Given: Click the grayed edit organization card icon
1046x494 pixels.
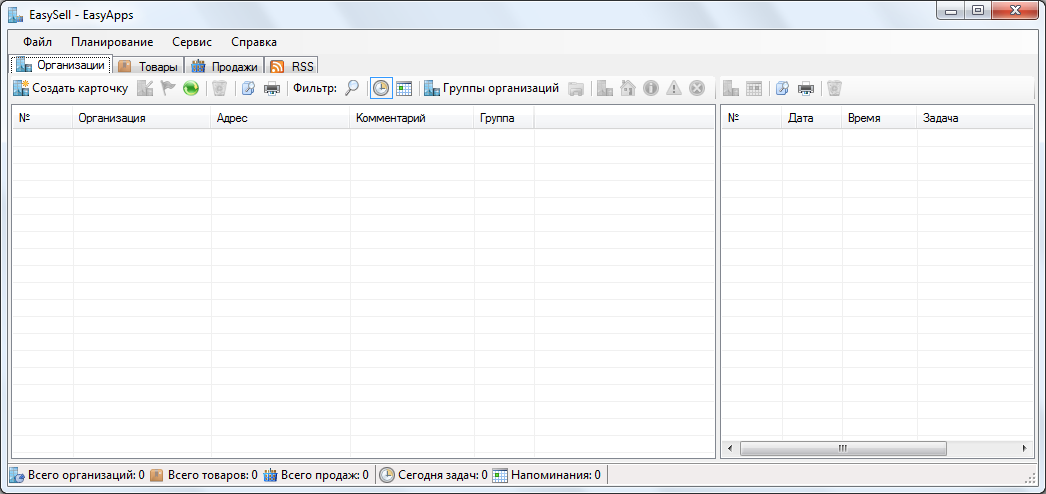Looking at the screenshot, I should click(x=145, y=88).
